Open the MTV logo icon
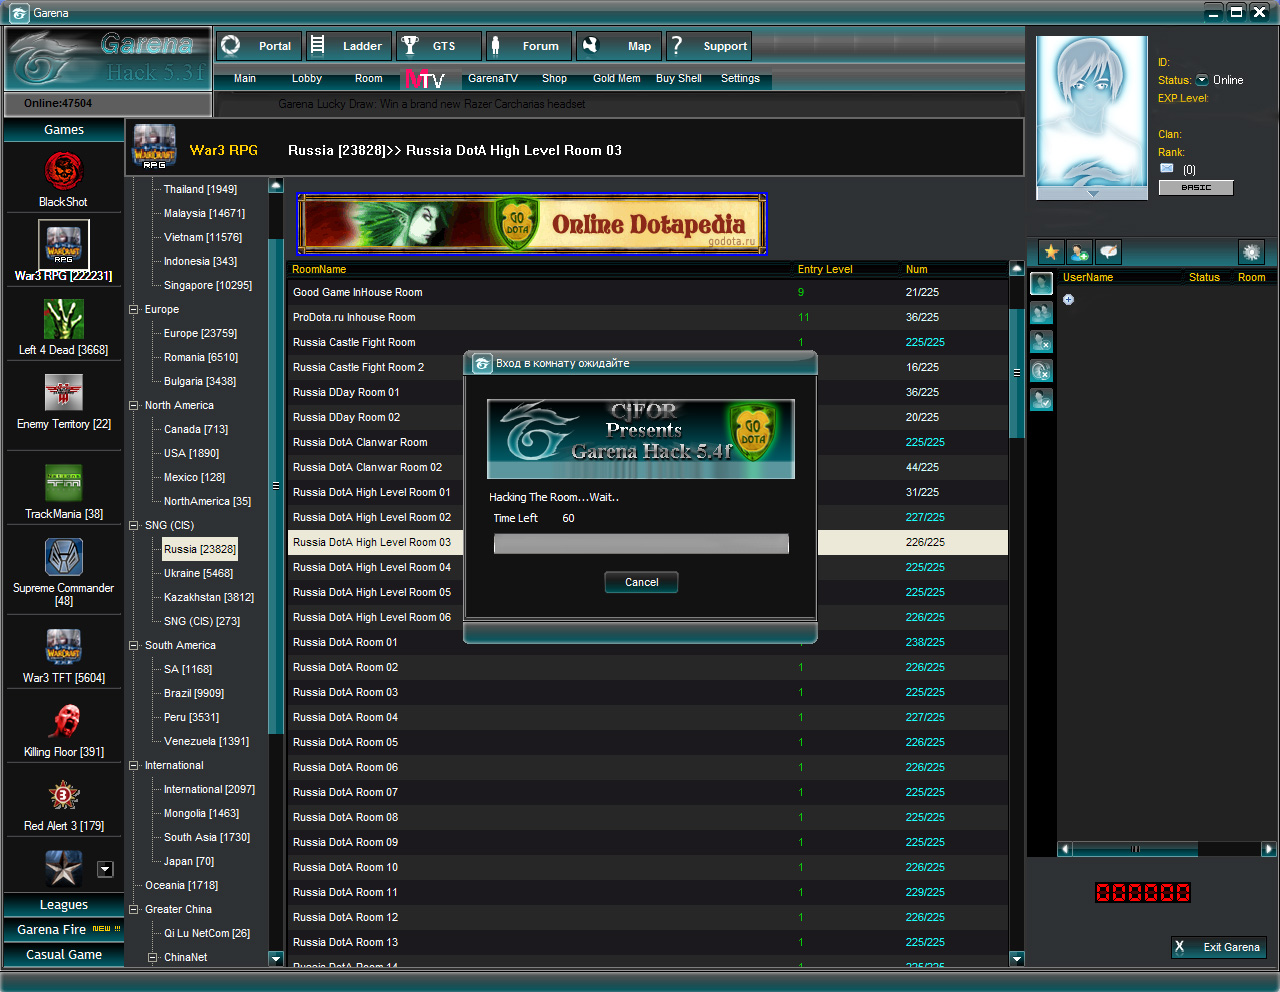 [424, 79]
